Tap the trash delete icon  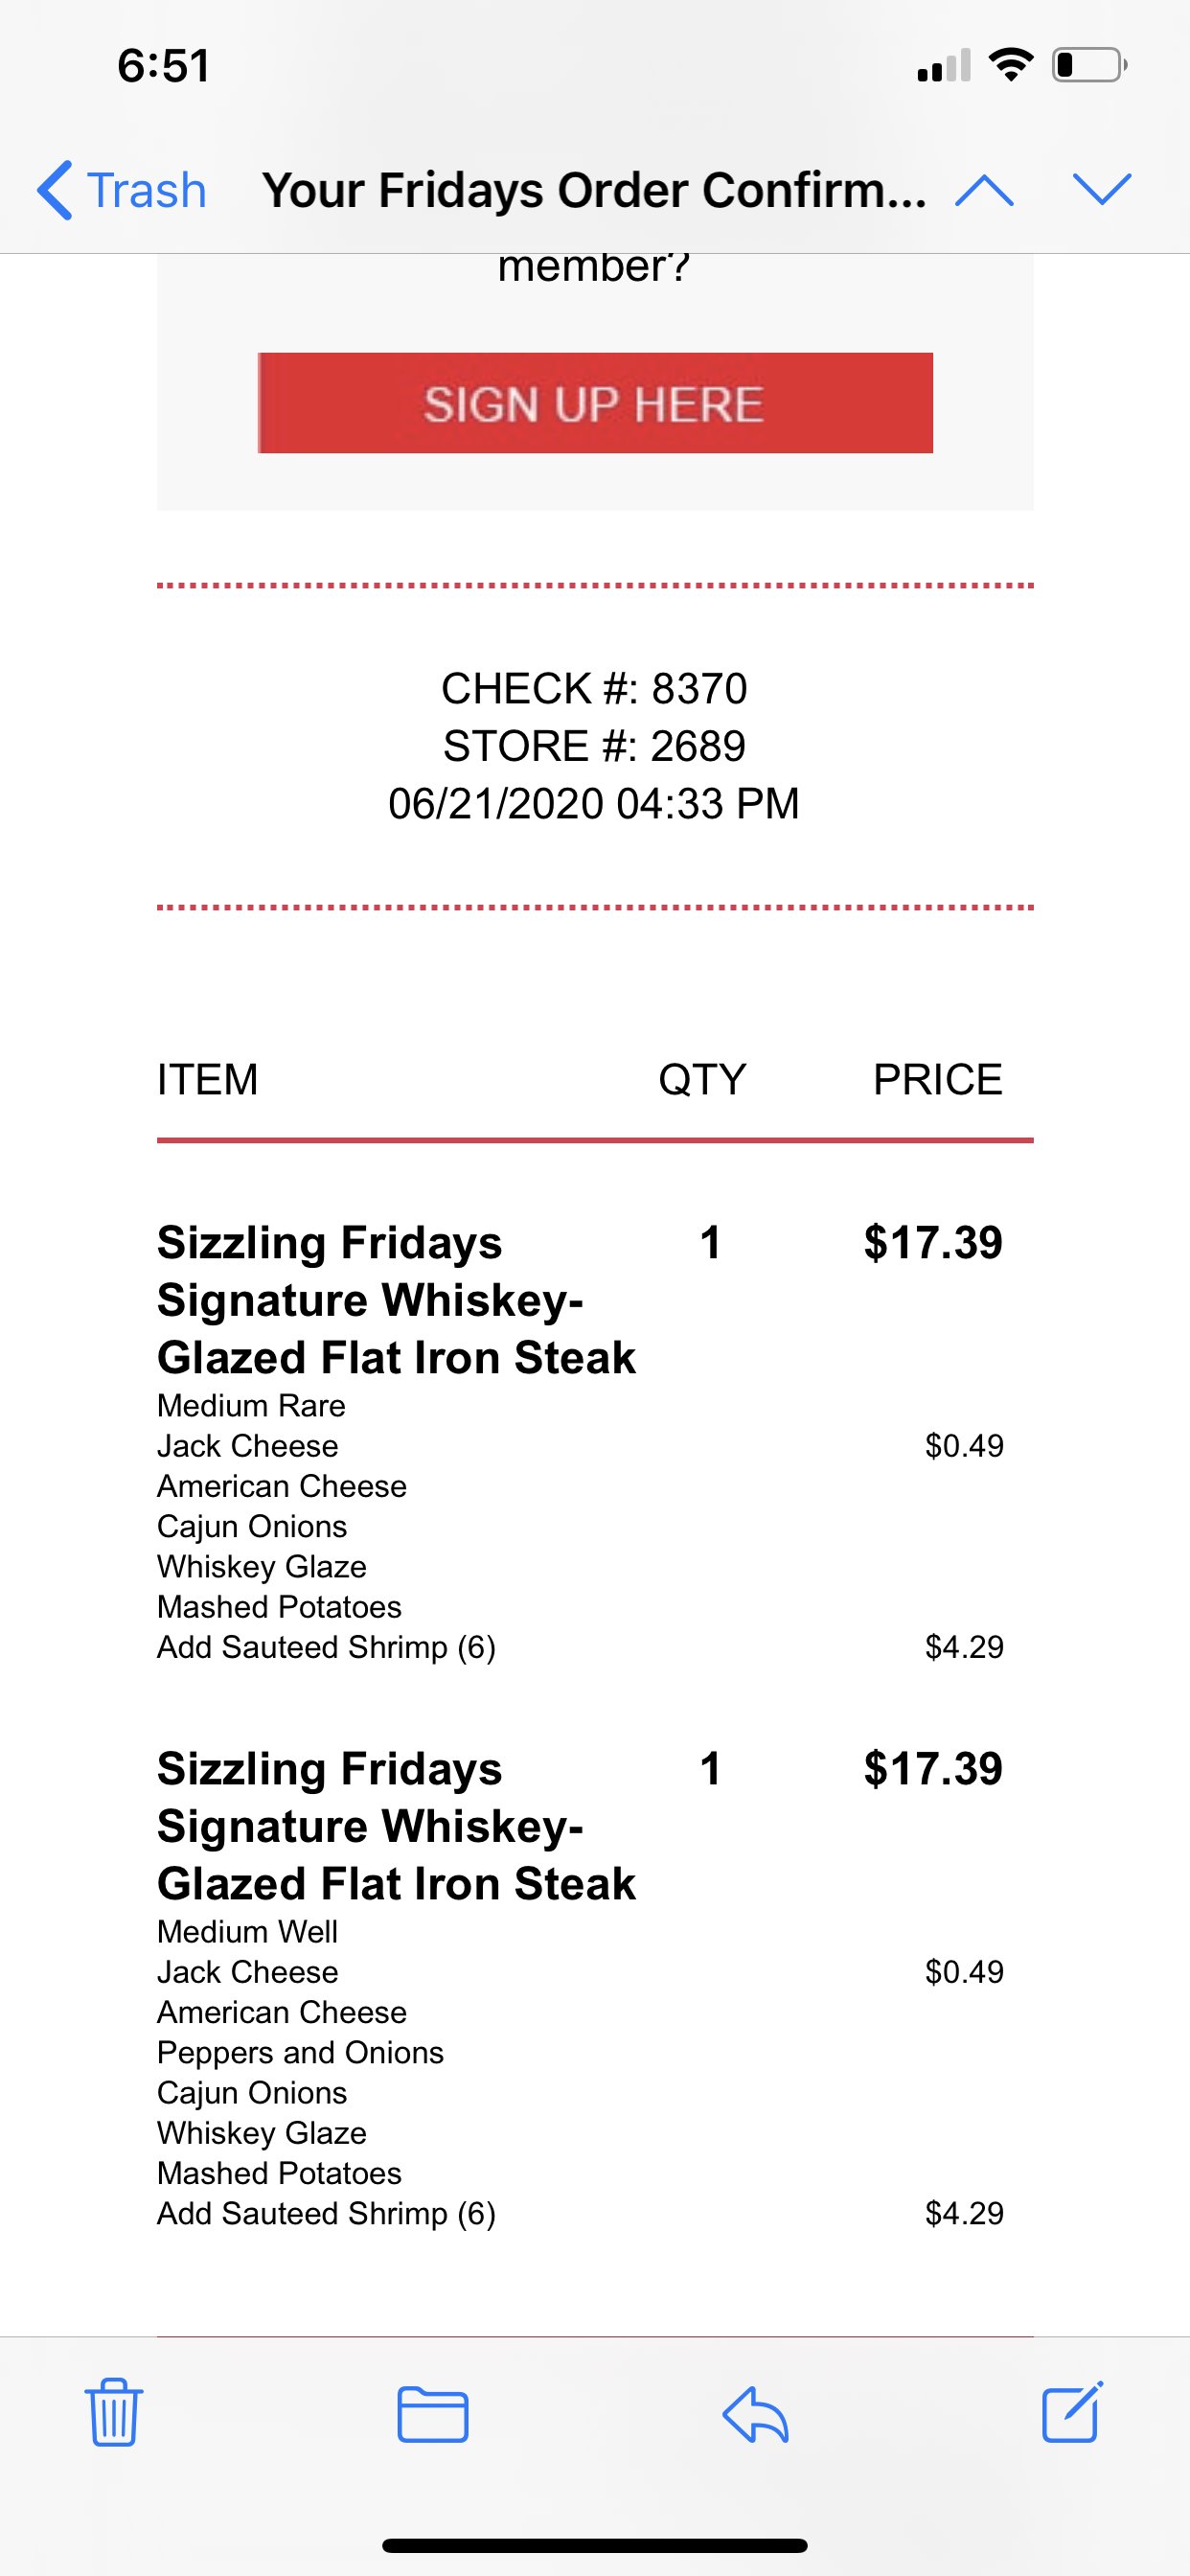click(x=114, y=2412)
